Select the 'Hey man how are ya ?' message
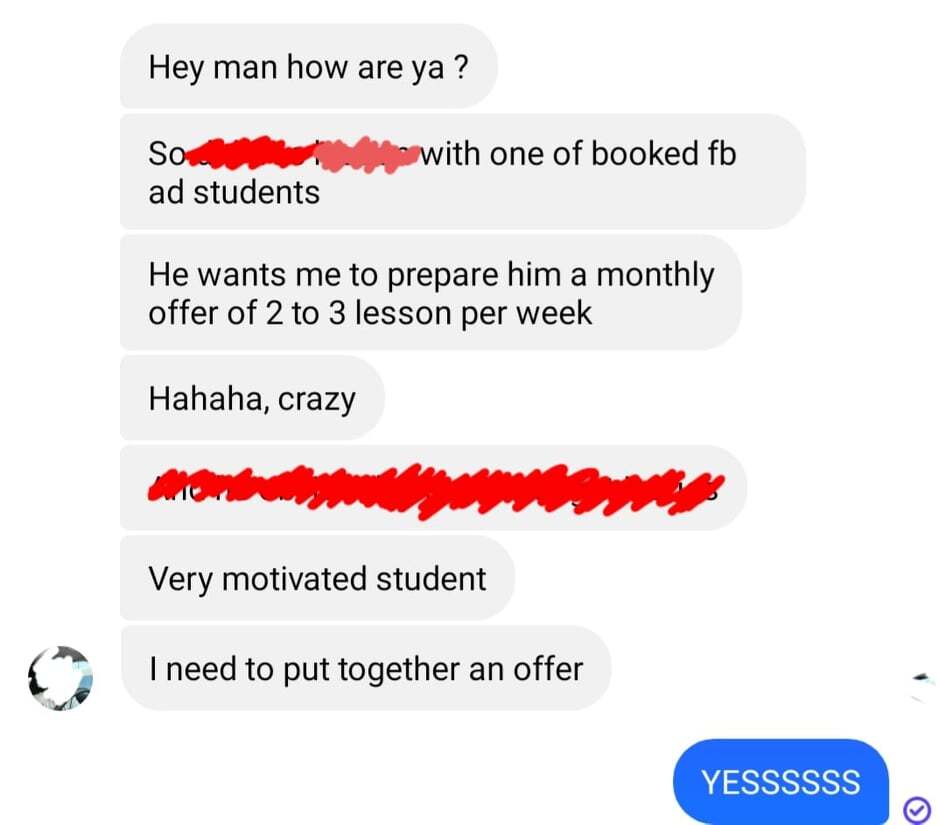The width and height of the screenshot is (941, 825). pos(308,67)
